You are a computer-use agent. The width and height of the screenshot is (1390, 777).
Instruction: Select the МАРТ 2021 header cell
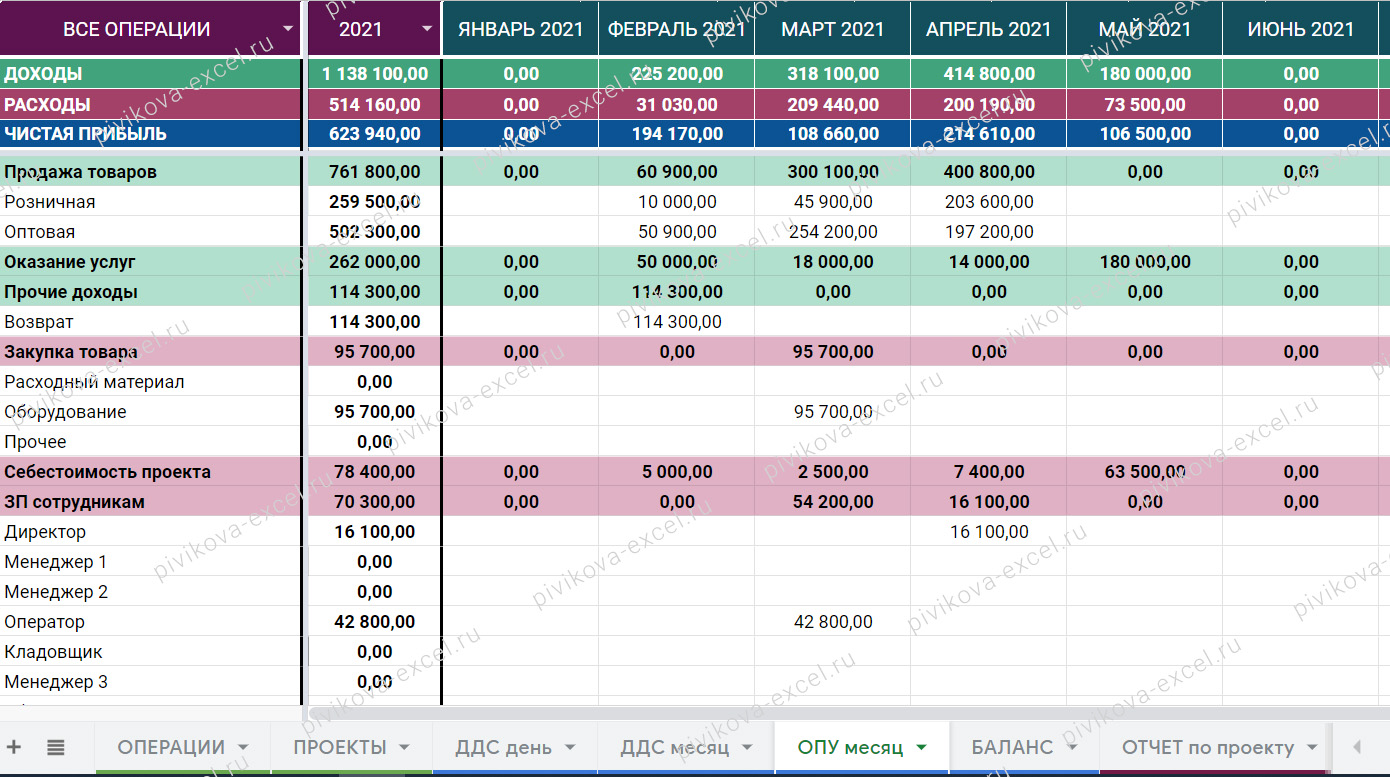tap(833, 29)
